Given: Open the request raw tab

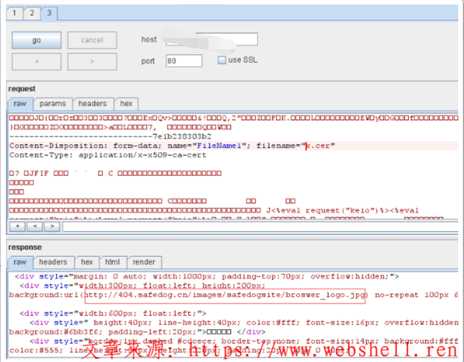Looking at the screenshot, I should click(20, 104).
